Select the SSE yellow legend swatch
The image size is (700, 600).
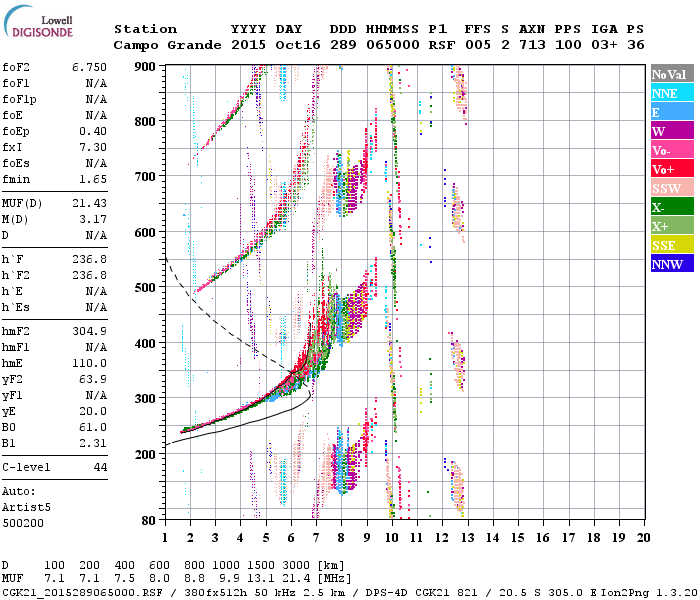(672, 245)
